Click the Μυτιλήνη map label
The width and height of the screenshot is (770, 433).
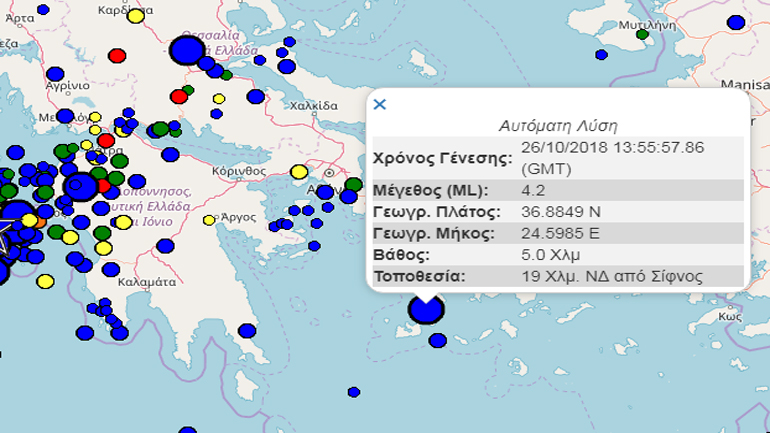coord(647,25)
